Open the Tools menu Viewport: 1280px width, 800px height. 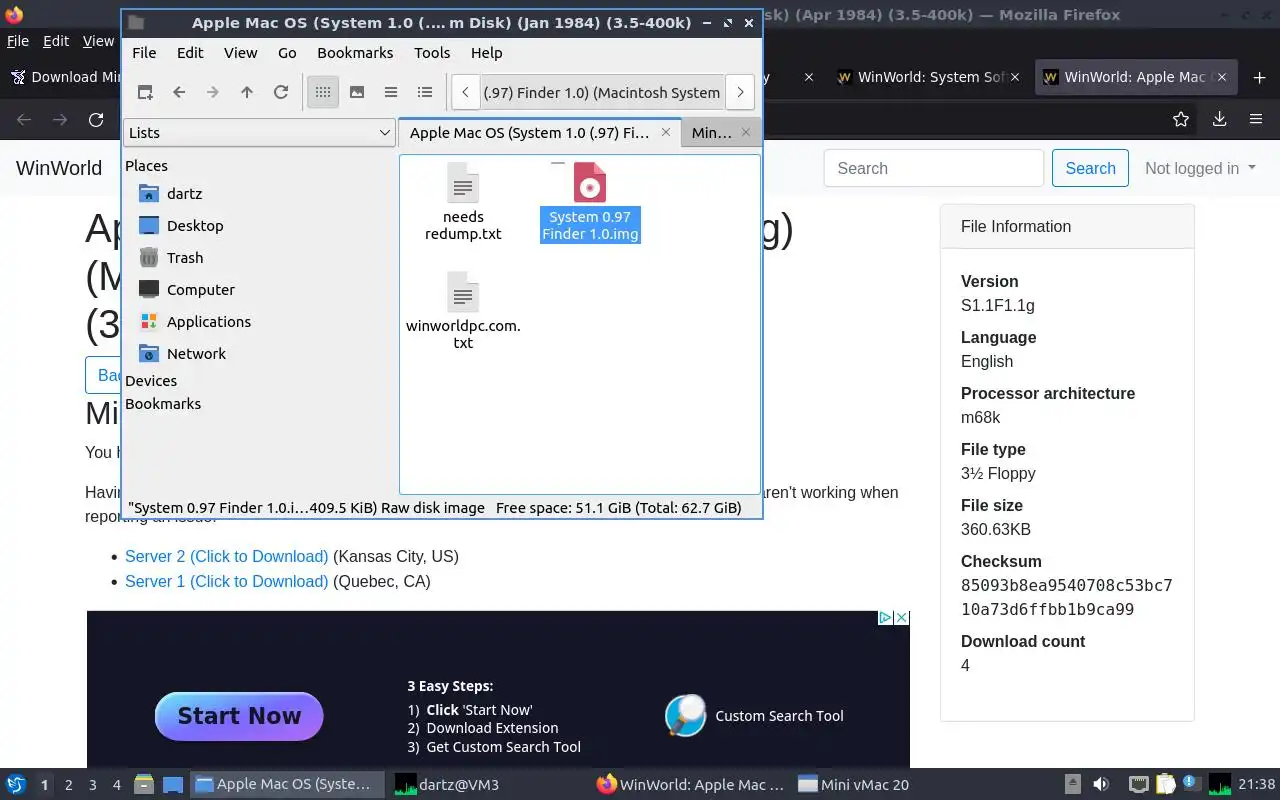pyautogui.click(x=432, y=53)
